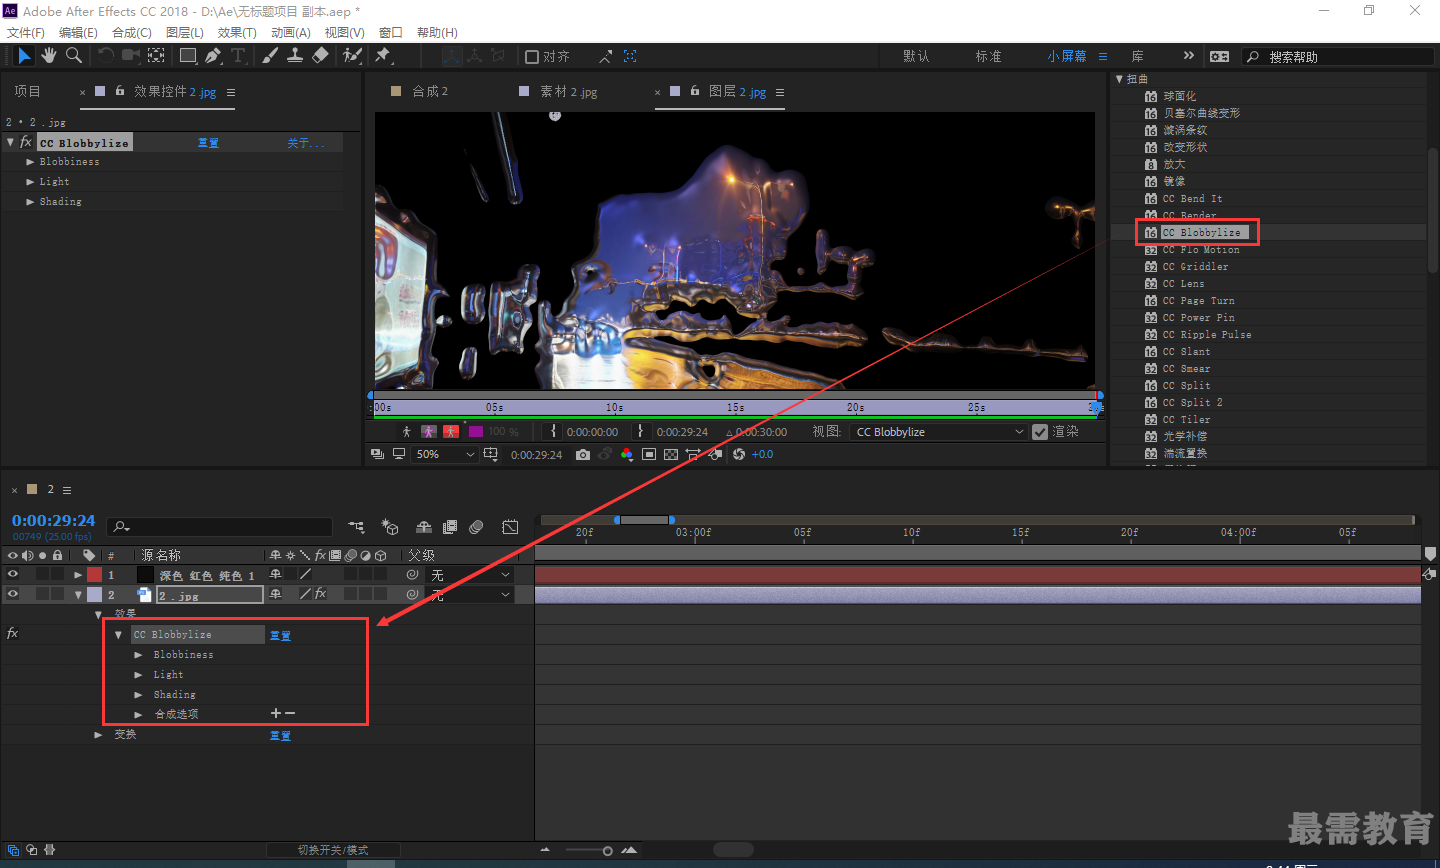Hide layer 1 深色 红色 纯色 1
Image resolution: width=1440 pixels, height=868 pixels.
tap(13, 575)
